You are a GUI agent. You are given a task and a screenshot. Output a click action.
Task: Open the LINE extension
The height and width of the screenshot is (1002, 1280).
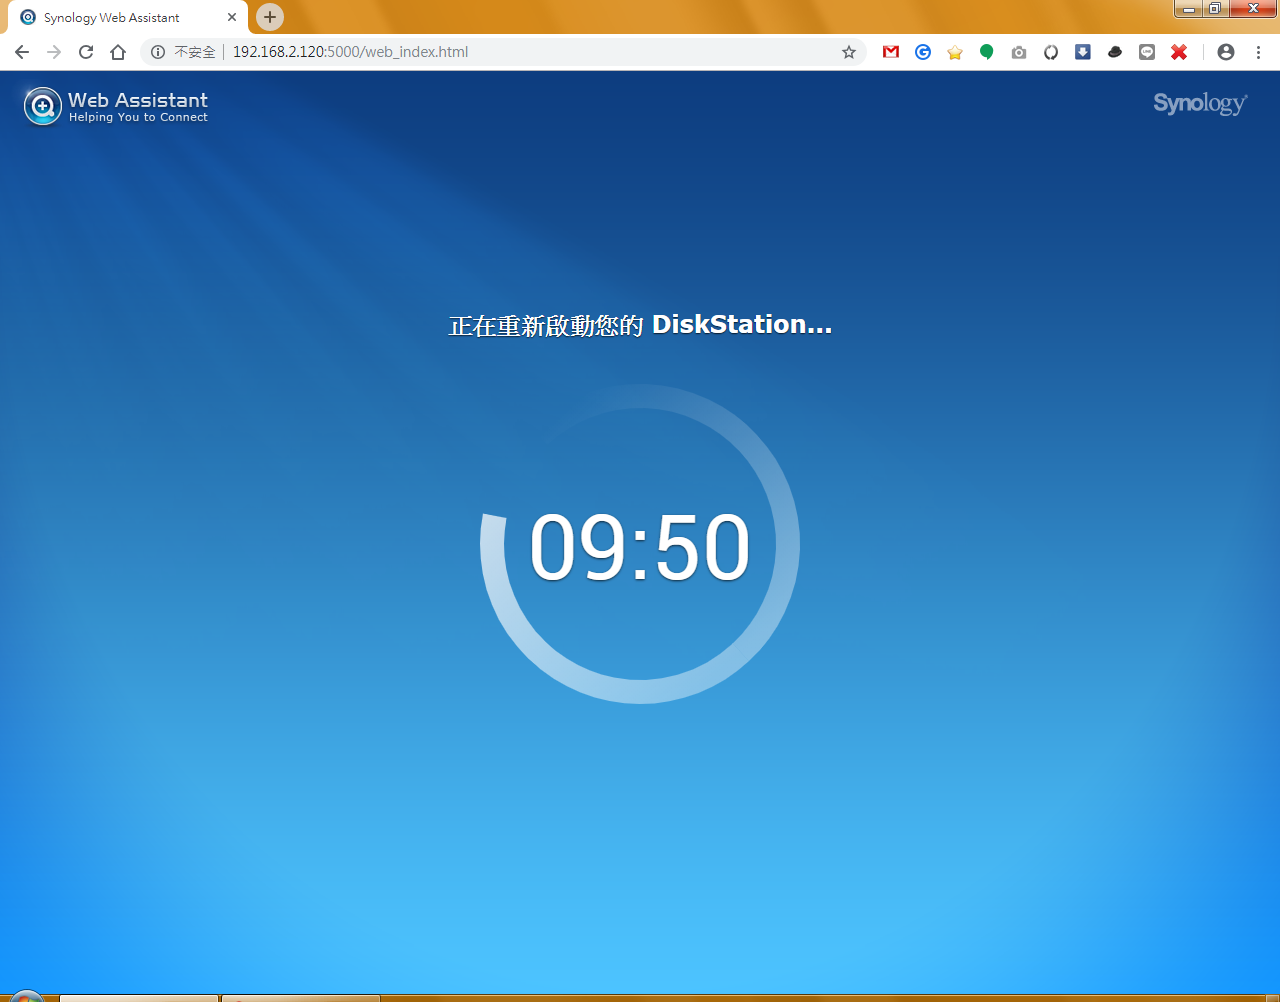(1147, 52)
